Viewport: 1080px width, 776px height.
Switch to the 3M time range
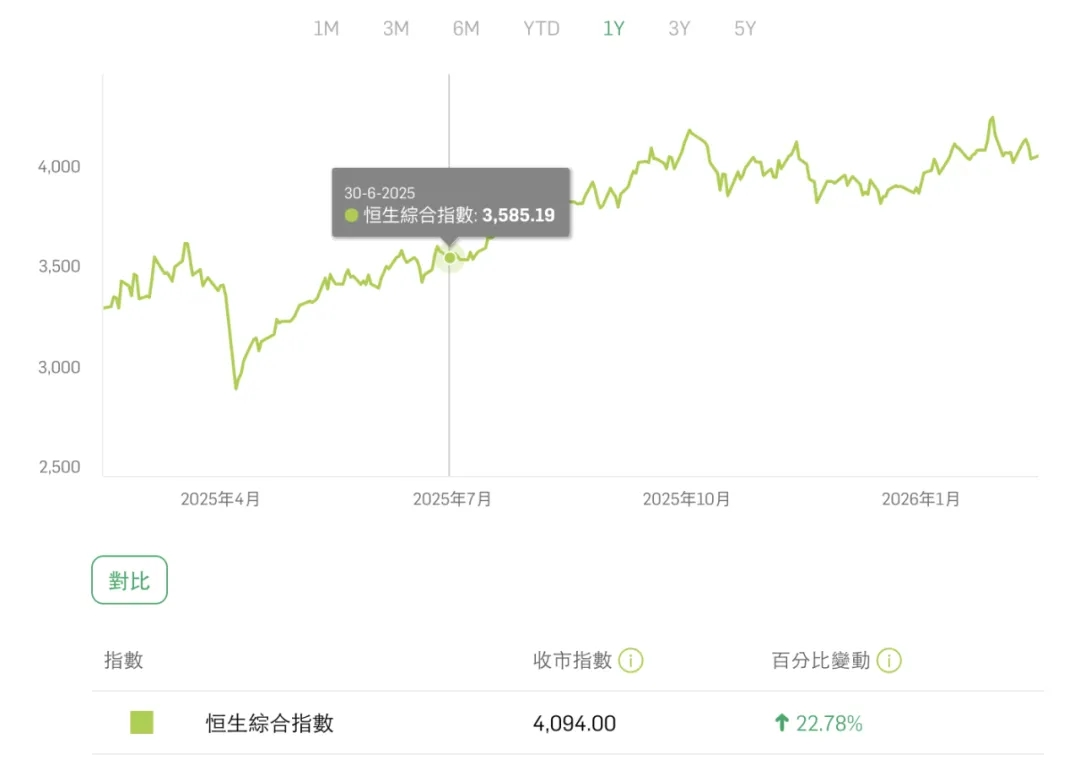pyautogui.click(x=396, y=29)
